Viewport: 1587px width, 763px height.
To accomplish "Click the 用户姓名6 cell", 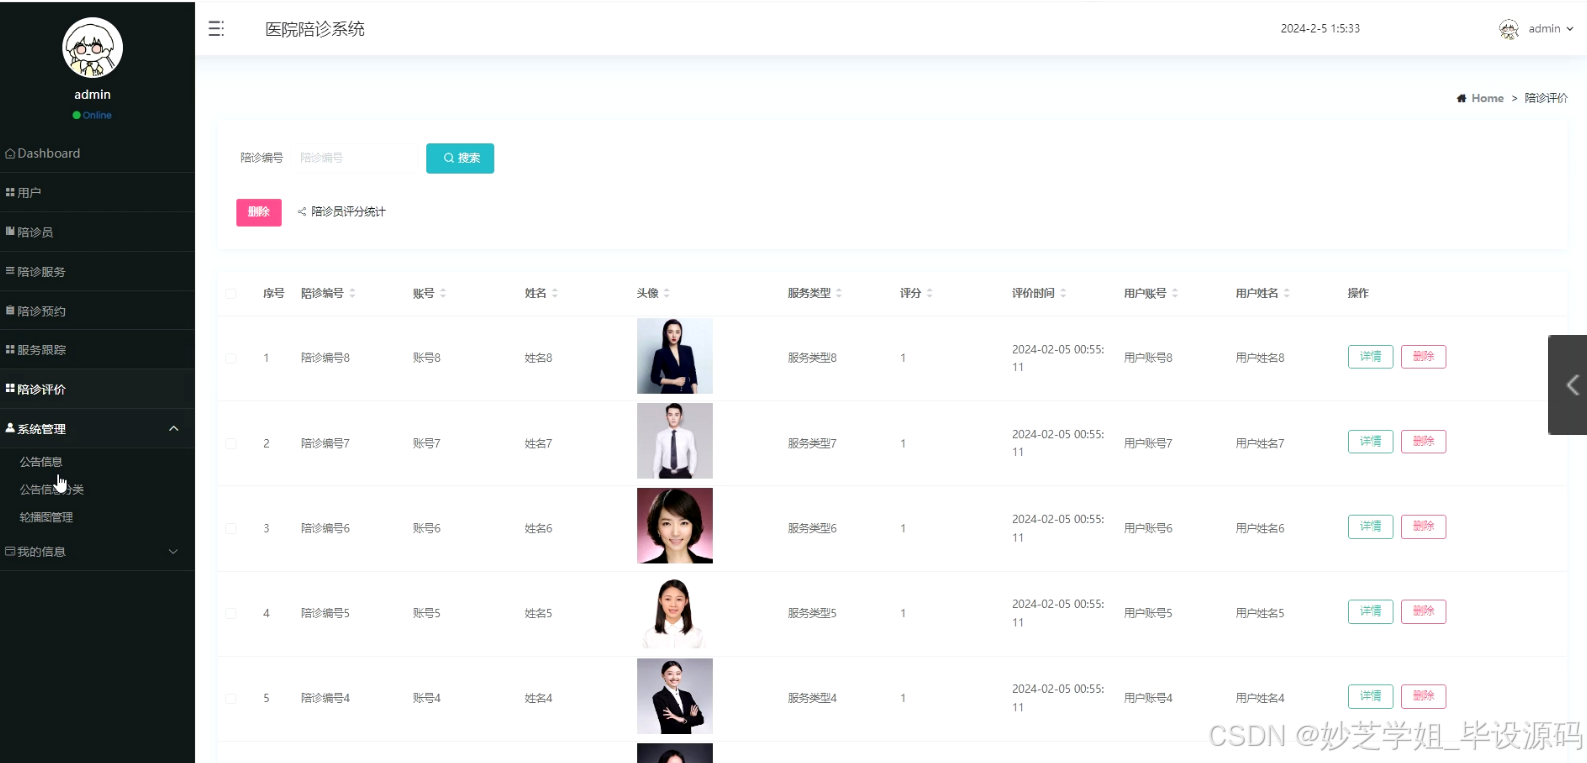I will (1260, 528).
